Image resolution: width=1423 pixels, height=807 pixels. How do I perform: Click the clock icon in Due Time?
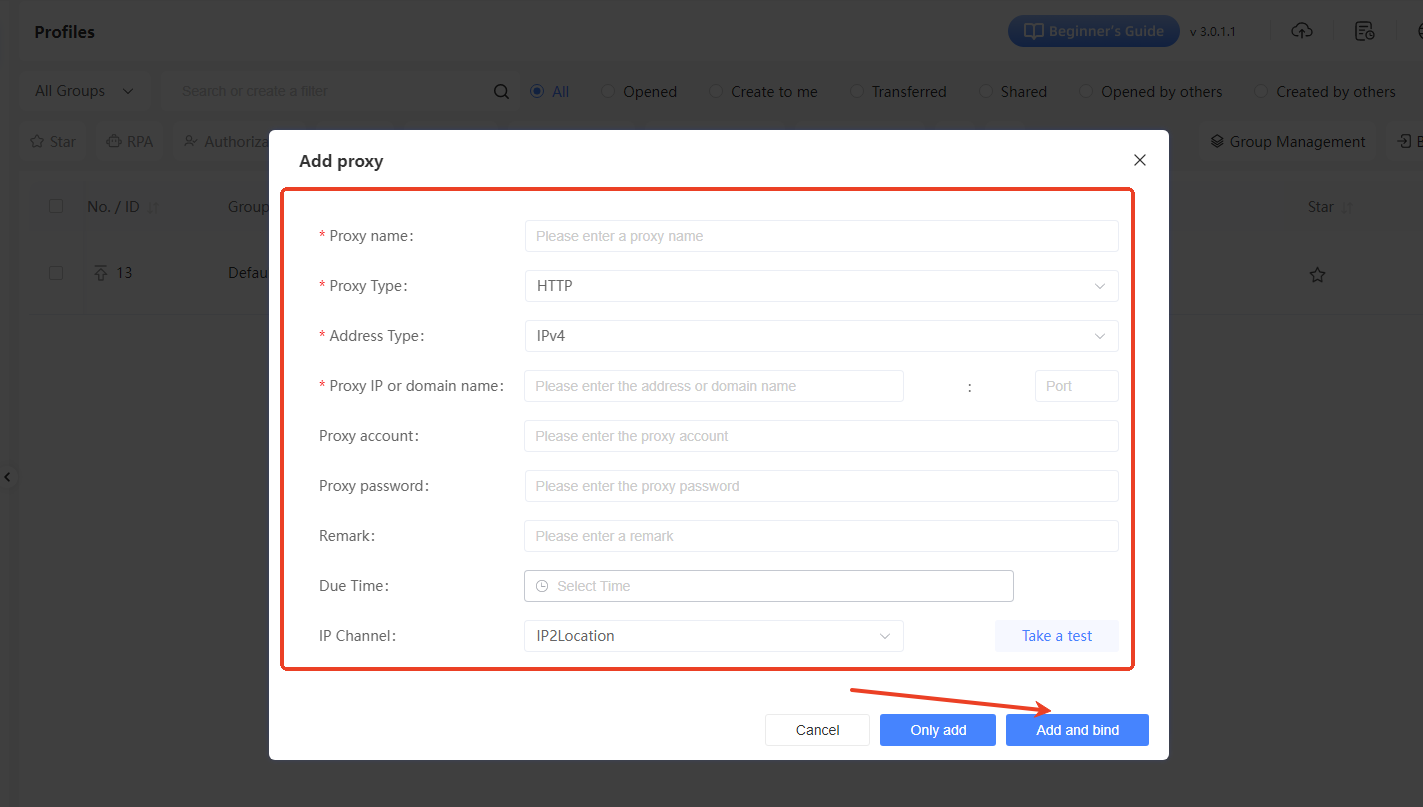coord(542,586)
